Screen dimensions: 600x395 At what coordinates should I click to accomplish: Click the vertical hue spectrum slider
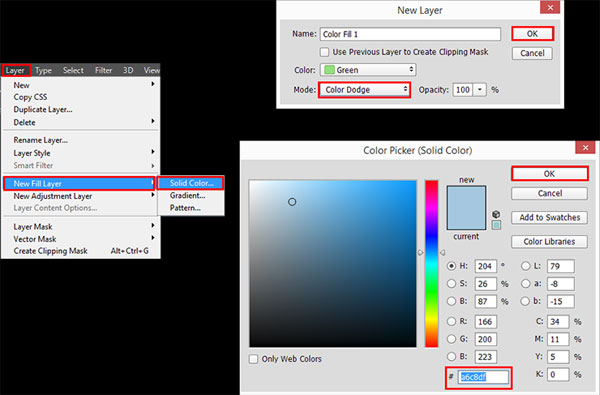431,264
